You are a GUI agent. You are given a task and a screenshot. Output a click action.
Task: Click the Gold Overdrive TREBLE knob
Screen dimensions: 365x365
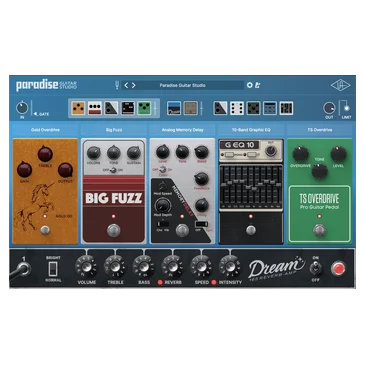45,154
